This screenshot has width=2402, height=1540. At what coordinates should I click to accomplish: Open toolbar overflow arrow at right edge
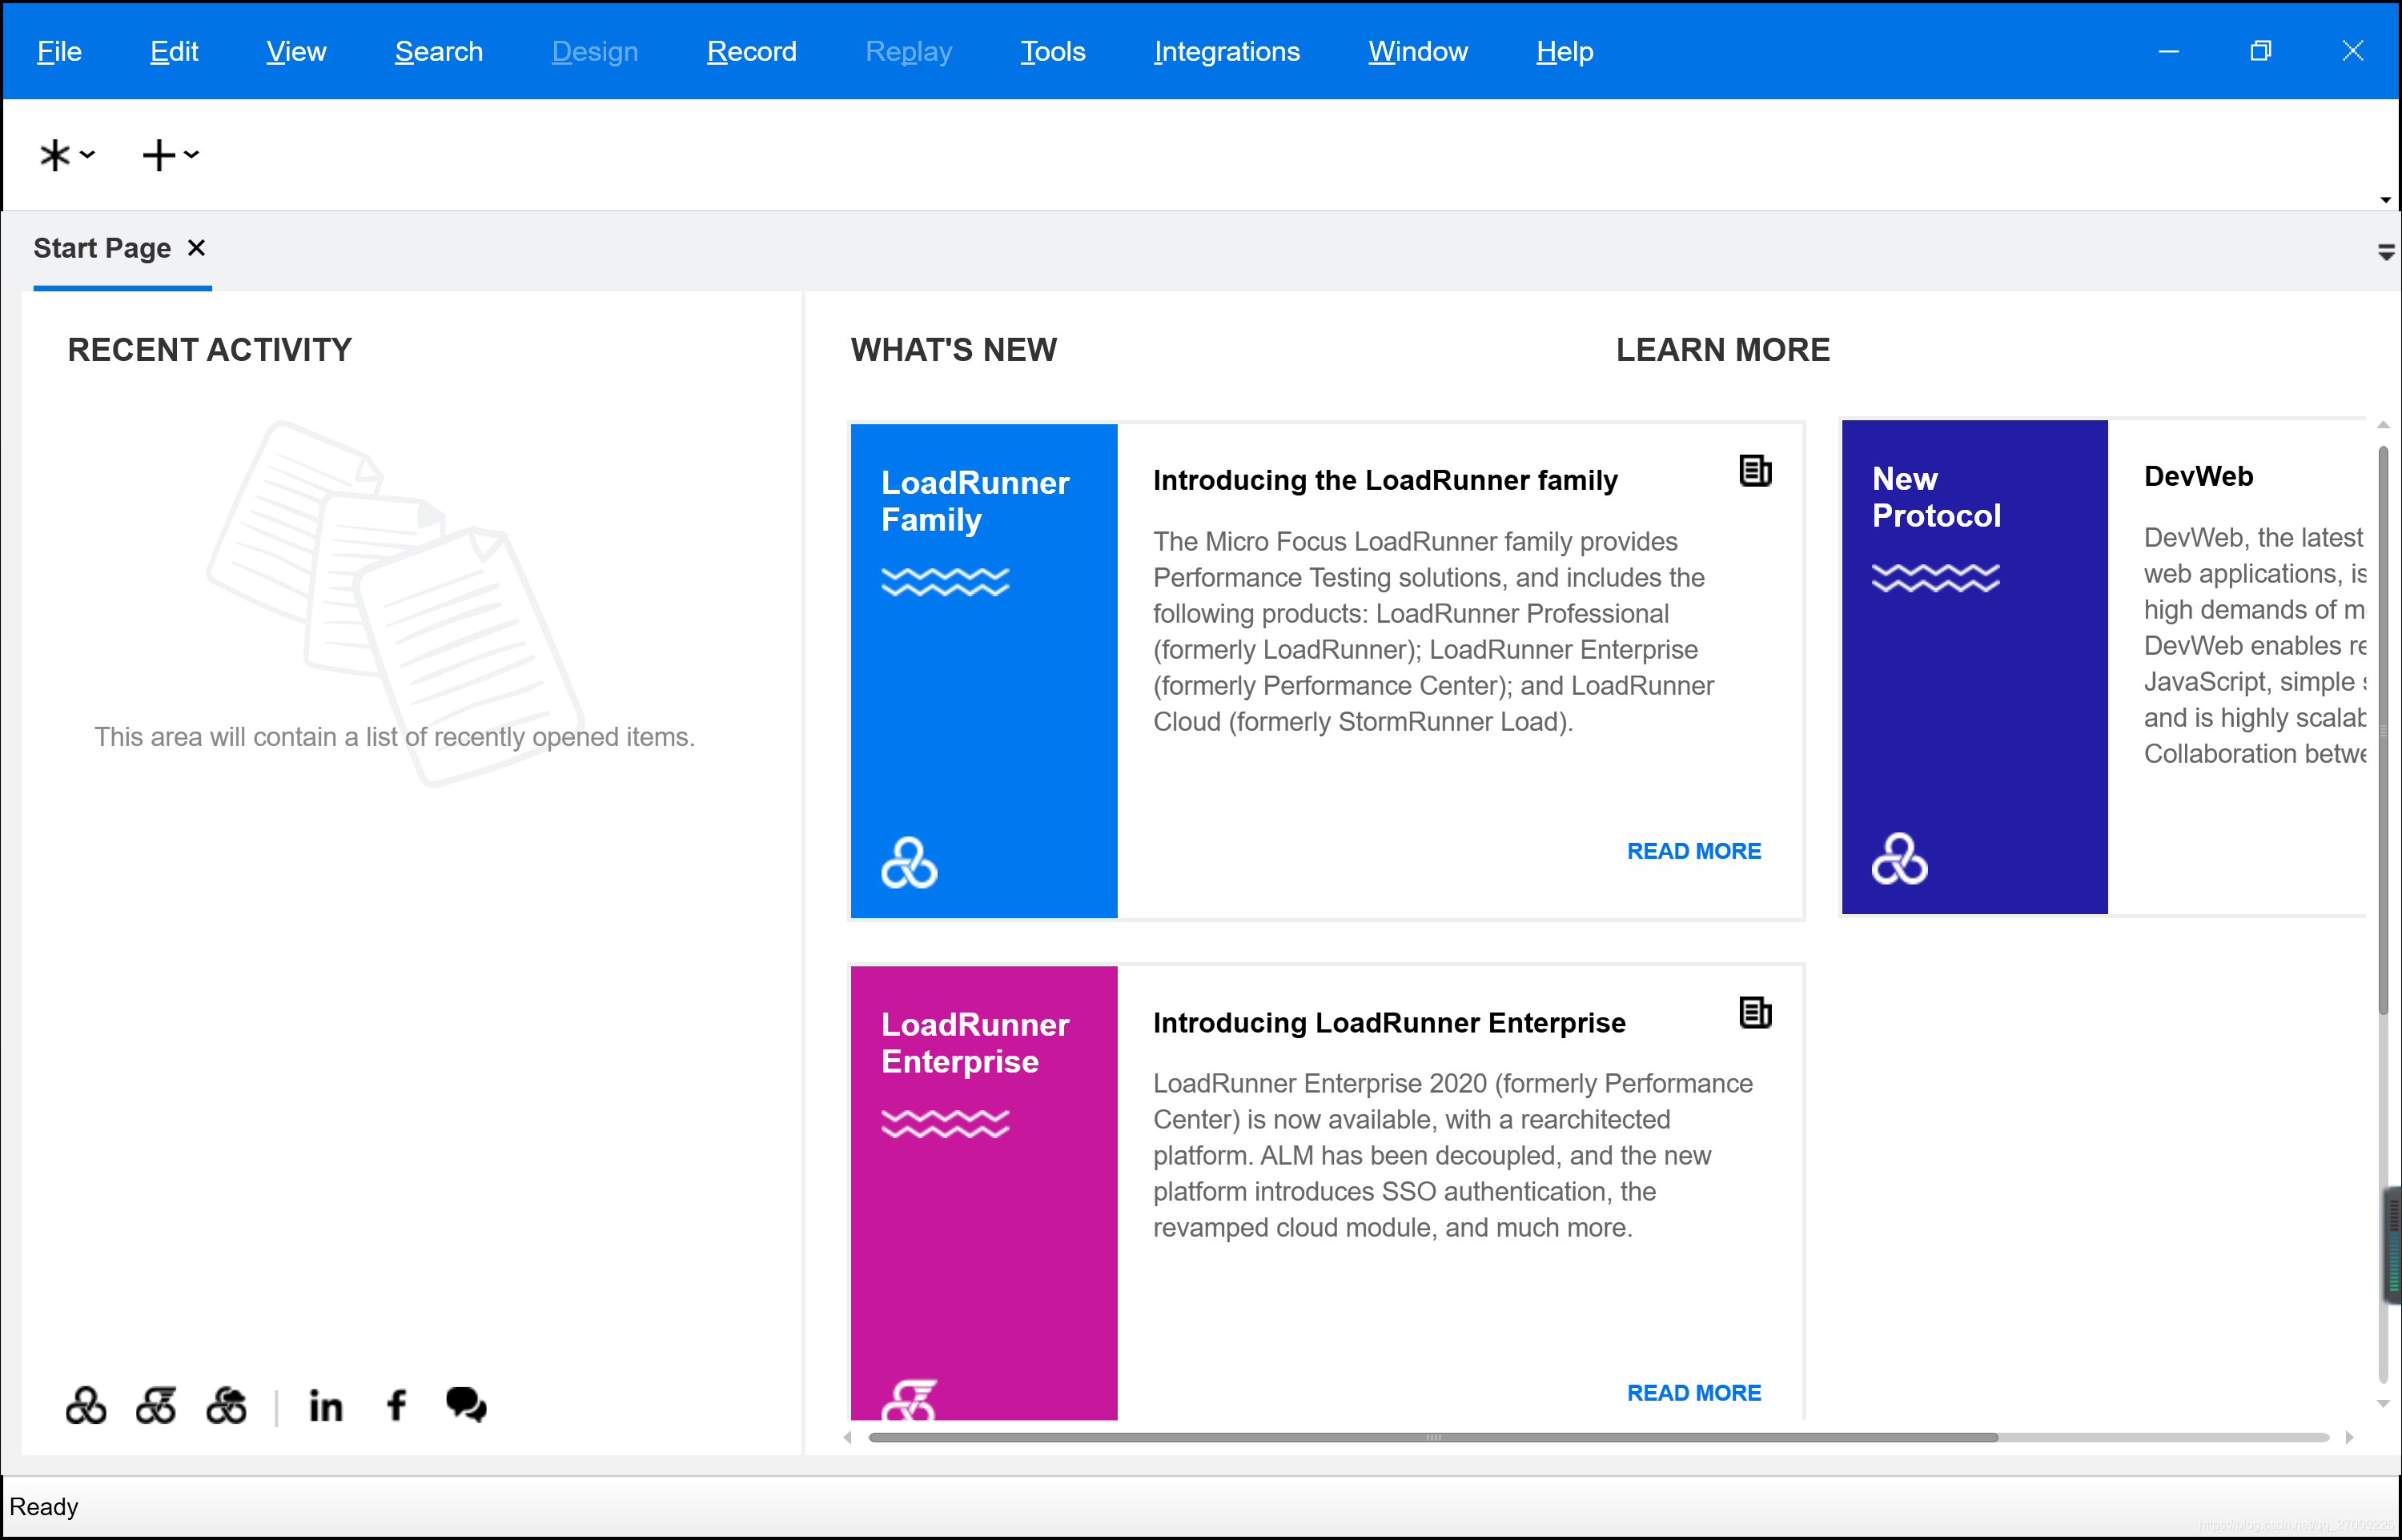(x=2386, y=200)
